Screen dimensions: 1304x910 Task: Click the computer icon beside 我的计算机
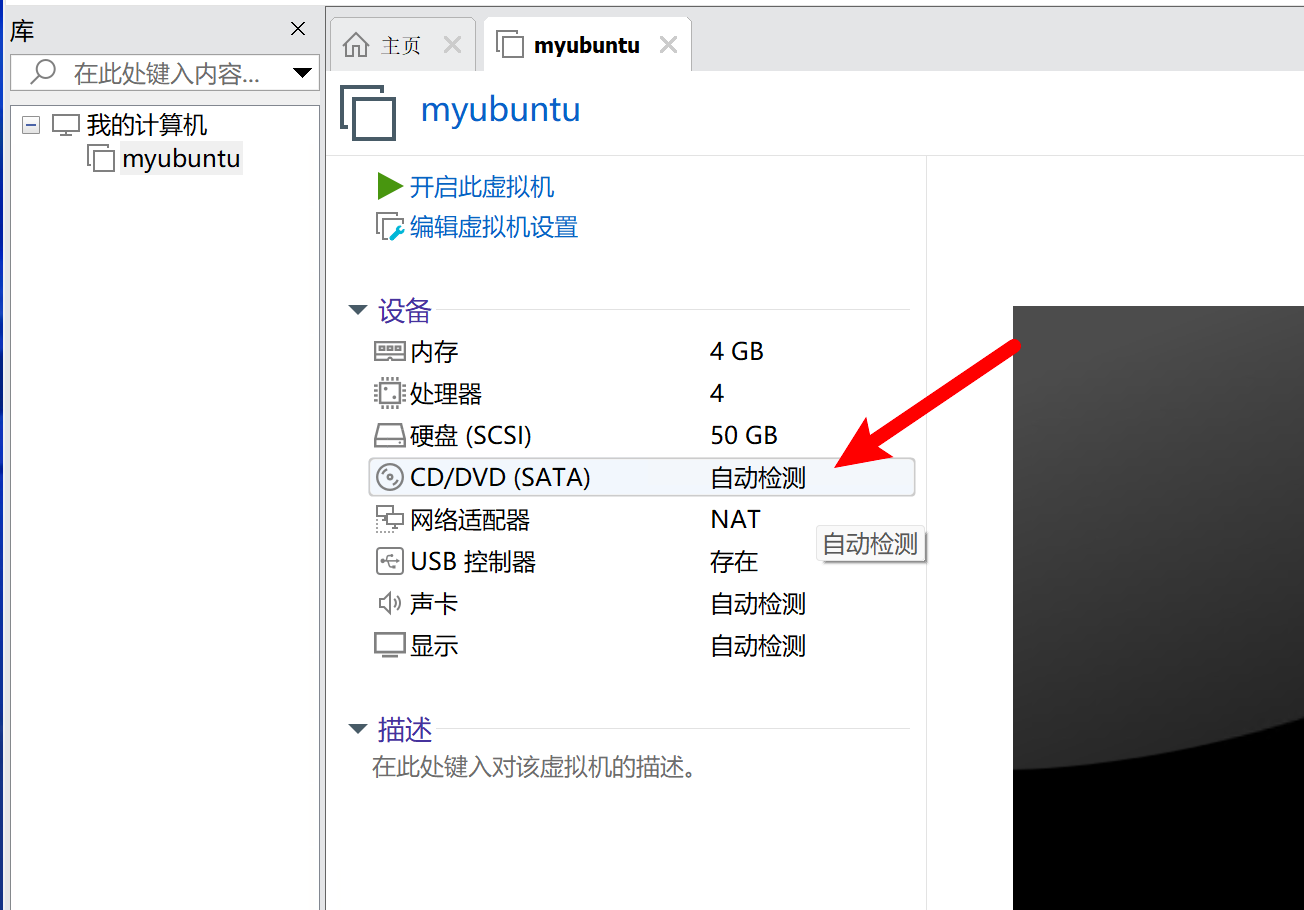(66, 125)
